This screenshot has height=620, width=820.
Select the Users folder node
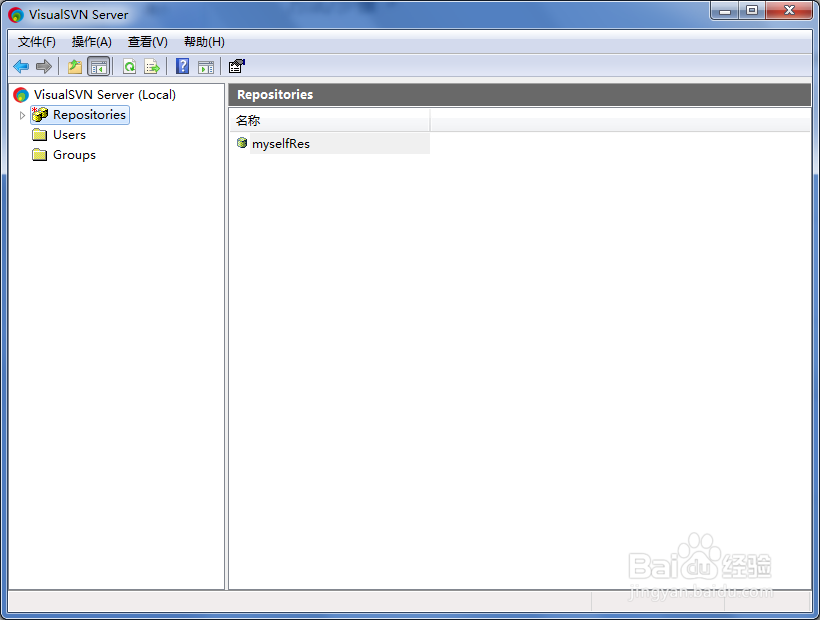(x=69, y=135)
